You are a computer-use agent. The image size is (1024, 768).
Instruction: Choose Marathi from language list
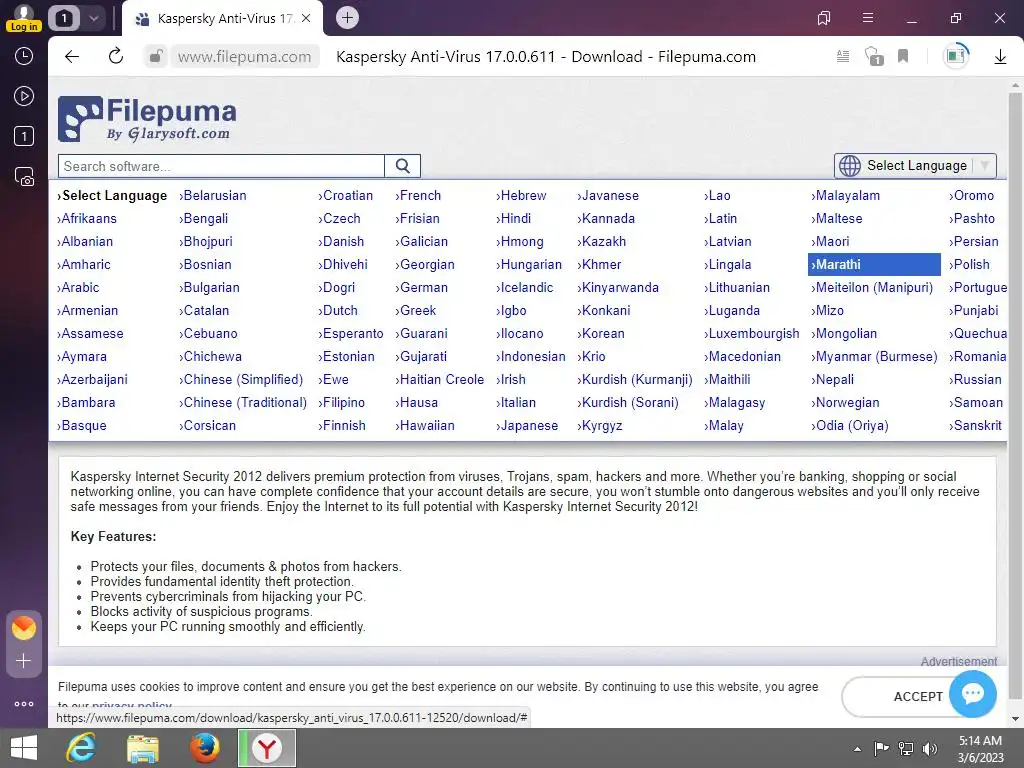874,264
